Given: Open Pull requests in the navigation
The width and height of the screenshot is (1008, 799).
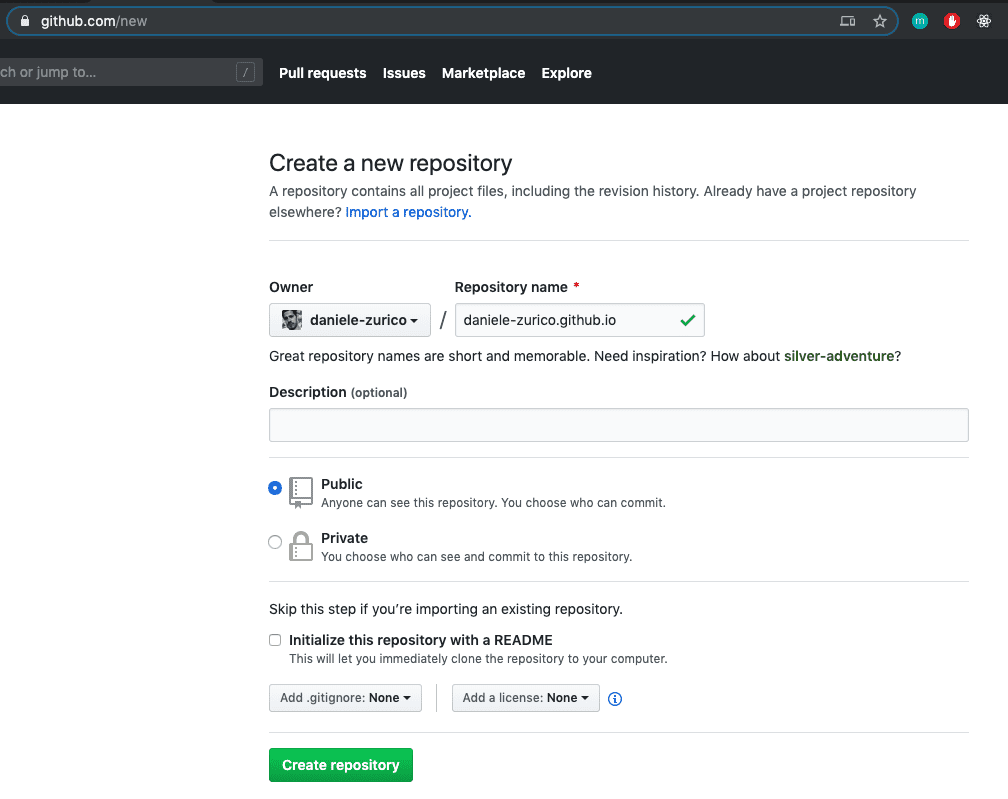Looking at the screenshot, I should tap(323, 73).
